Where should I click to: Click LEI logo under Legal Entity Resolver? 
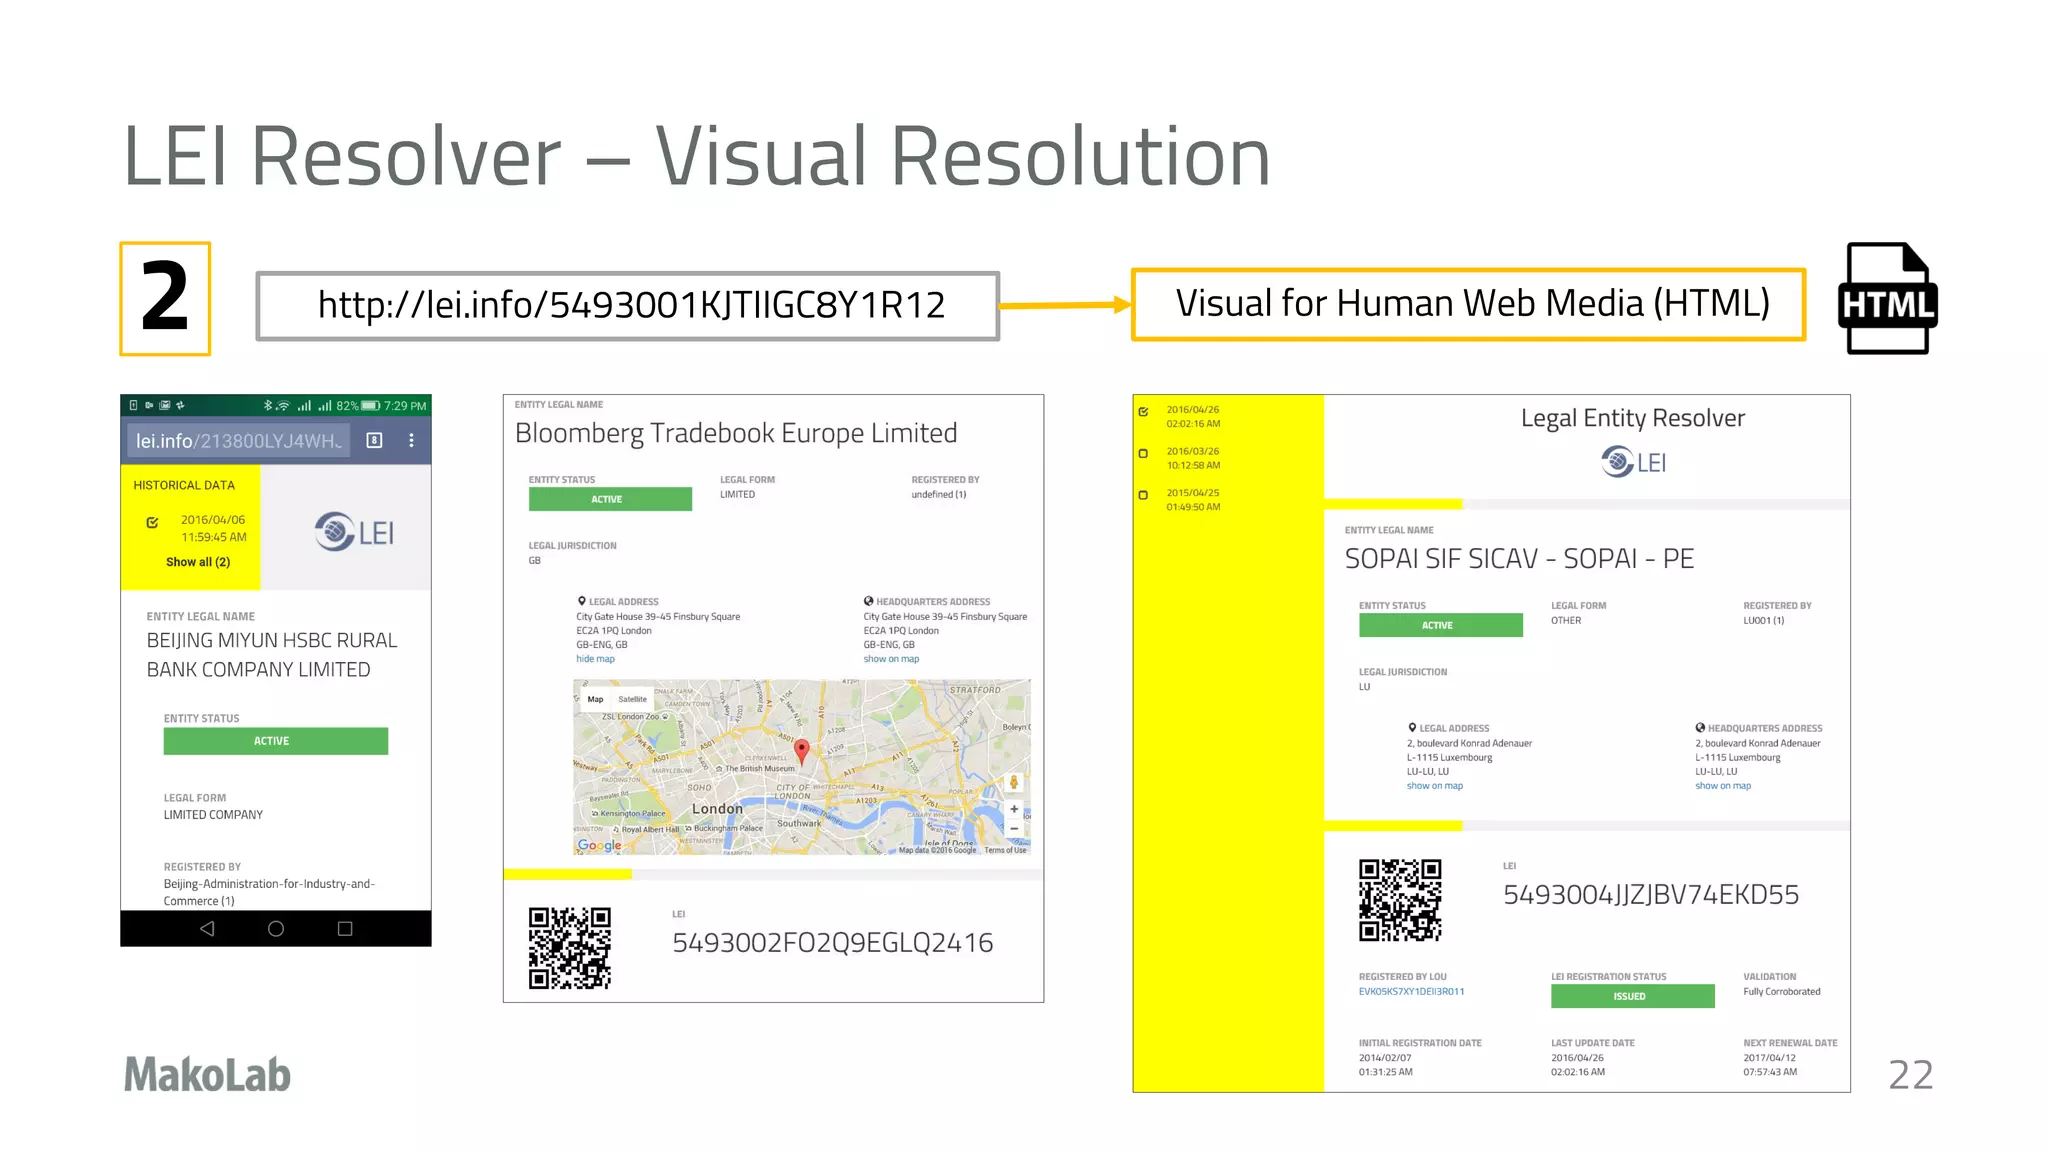pos(1633,462)
